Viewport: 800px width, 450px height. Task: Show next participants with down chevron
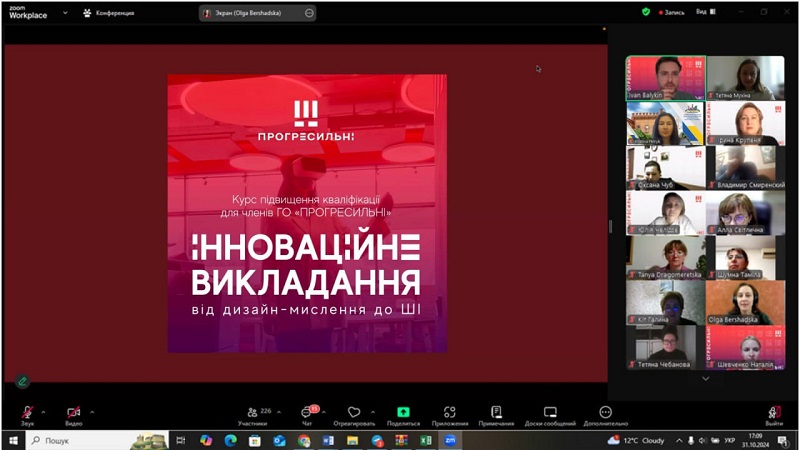(x=706, y=379)
